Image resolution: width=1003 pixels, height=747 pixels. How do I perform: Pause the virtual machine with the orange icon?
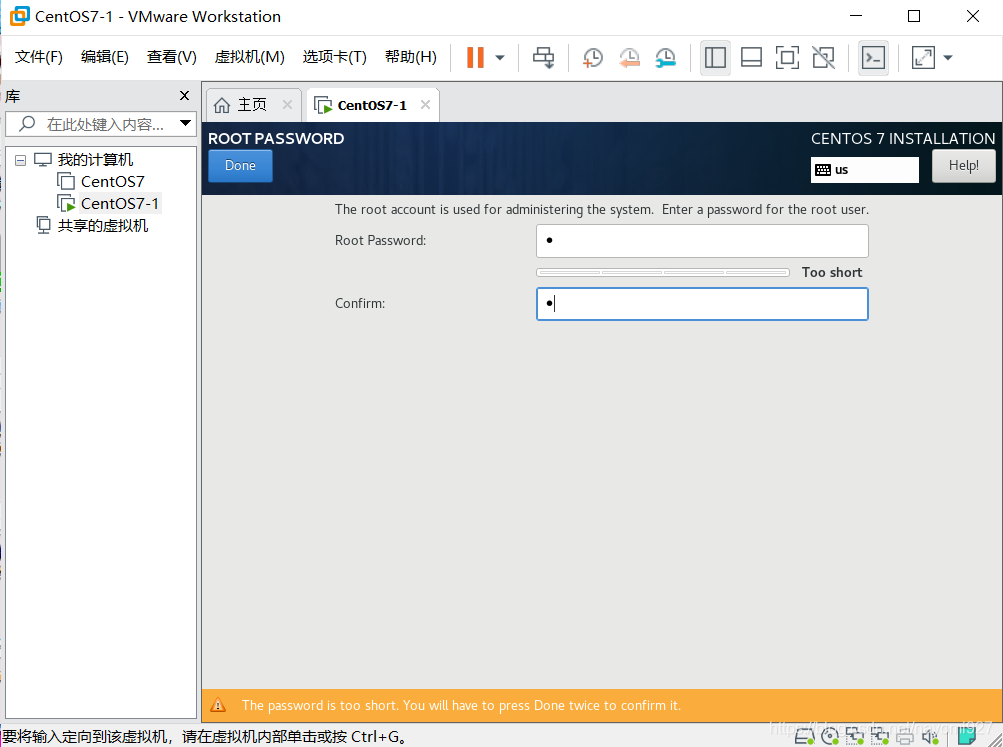[x=475, y=58]
